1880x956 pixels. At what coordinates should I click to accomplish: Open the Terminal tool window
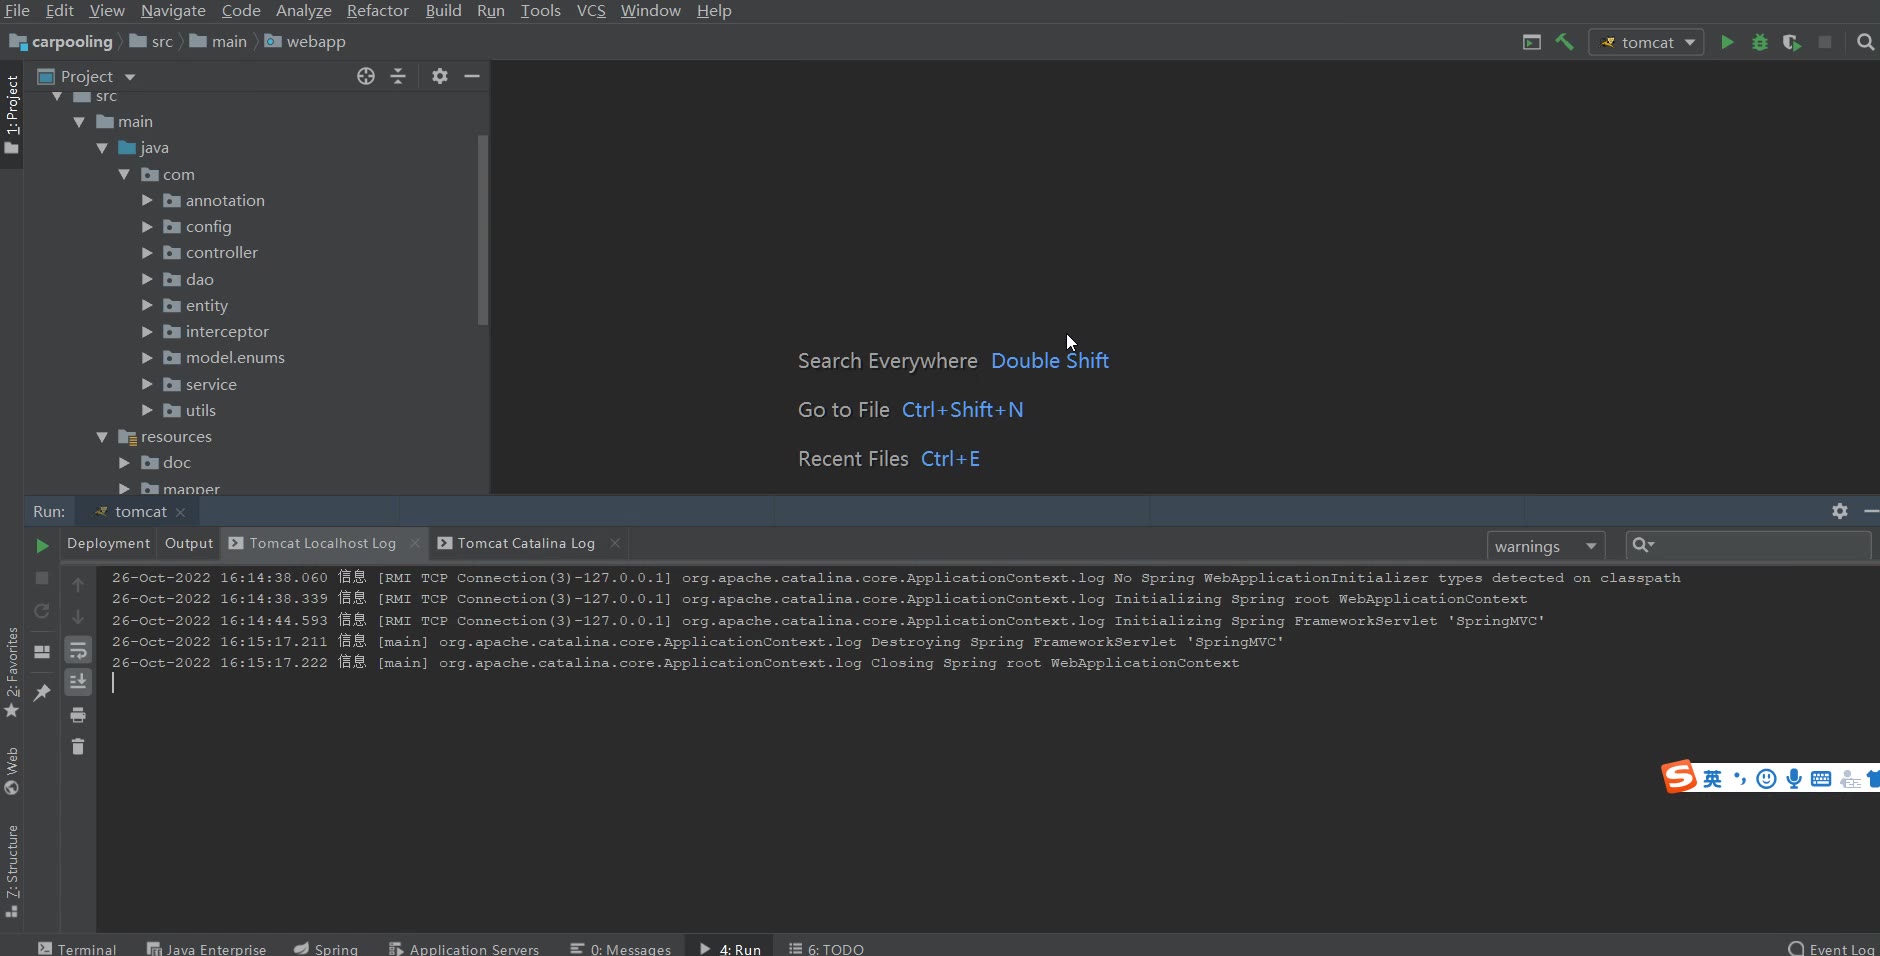[77, 948]
